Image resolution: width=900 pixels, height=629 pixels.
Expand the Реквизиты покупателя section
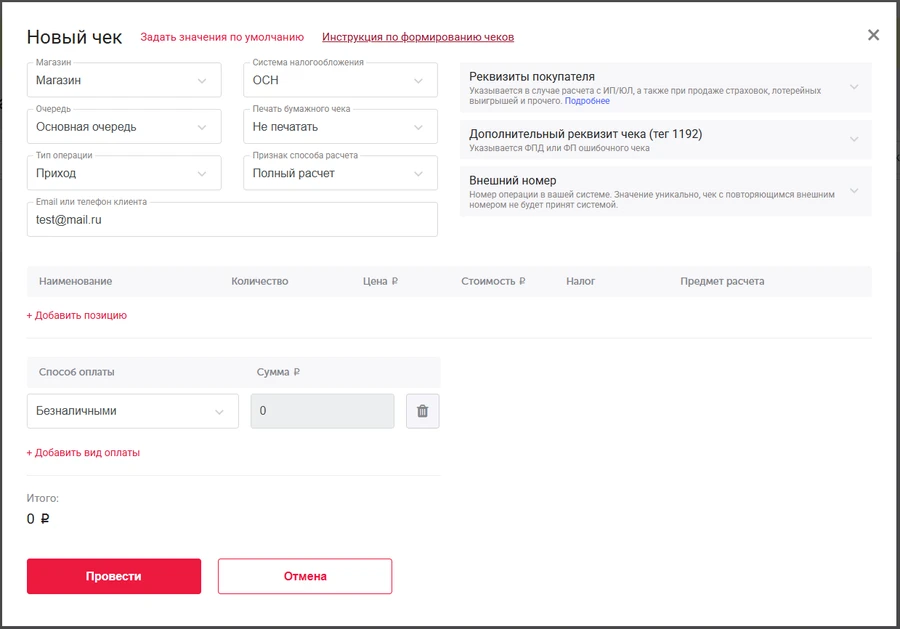tap(665, 87)
